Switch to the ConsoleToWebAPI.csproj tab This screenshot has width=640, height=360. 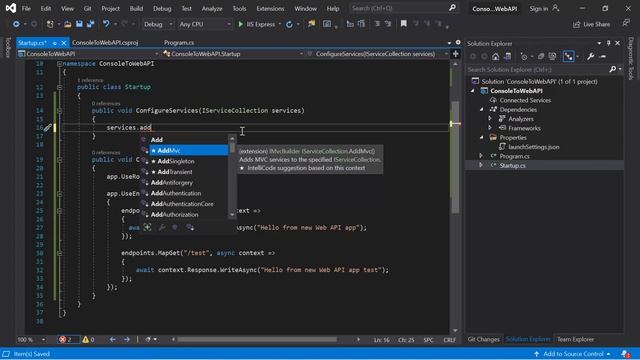coord(105,43)
